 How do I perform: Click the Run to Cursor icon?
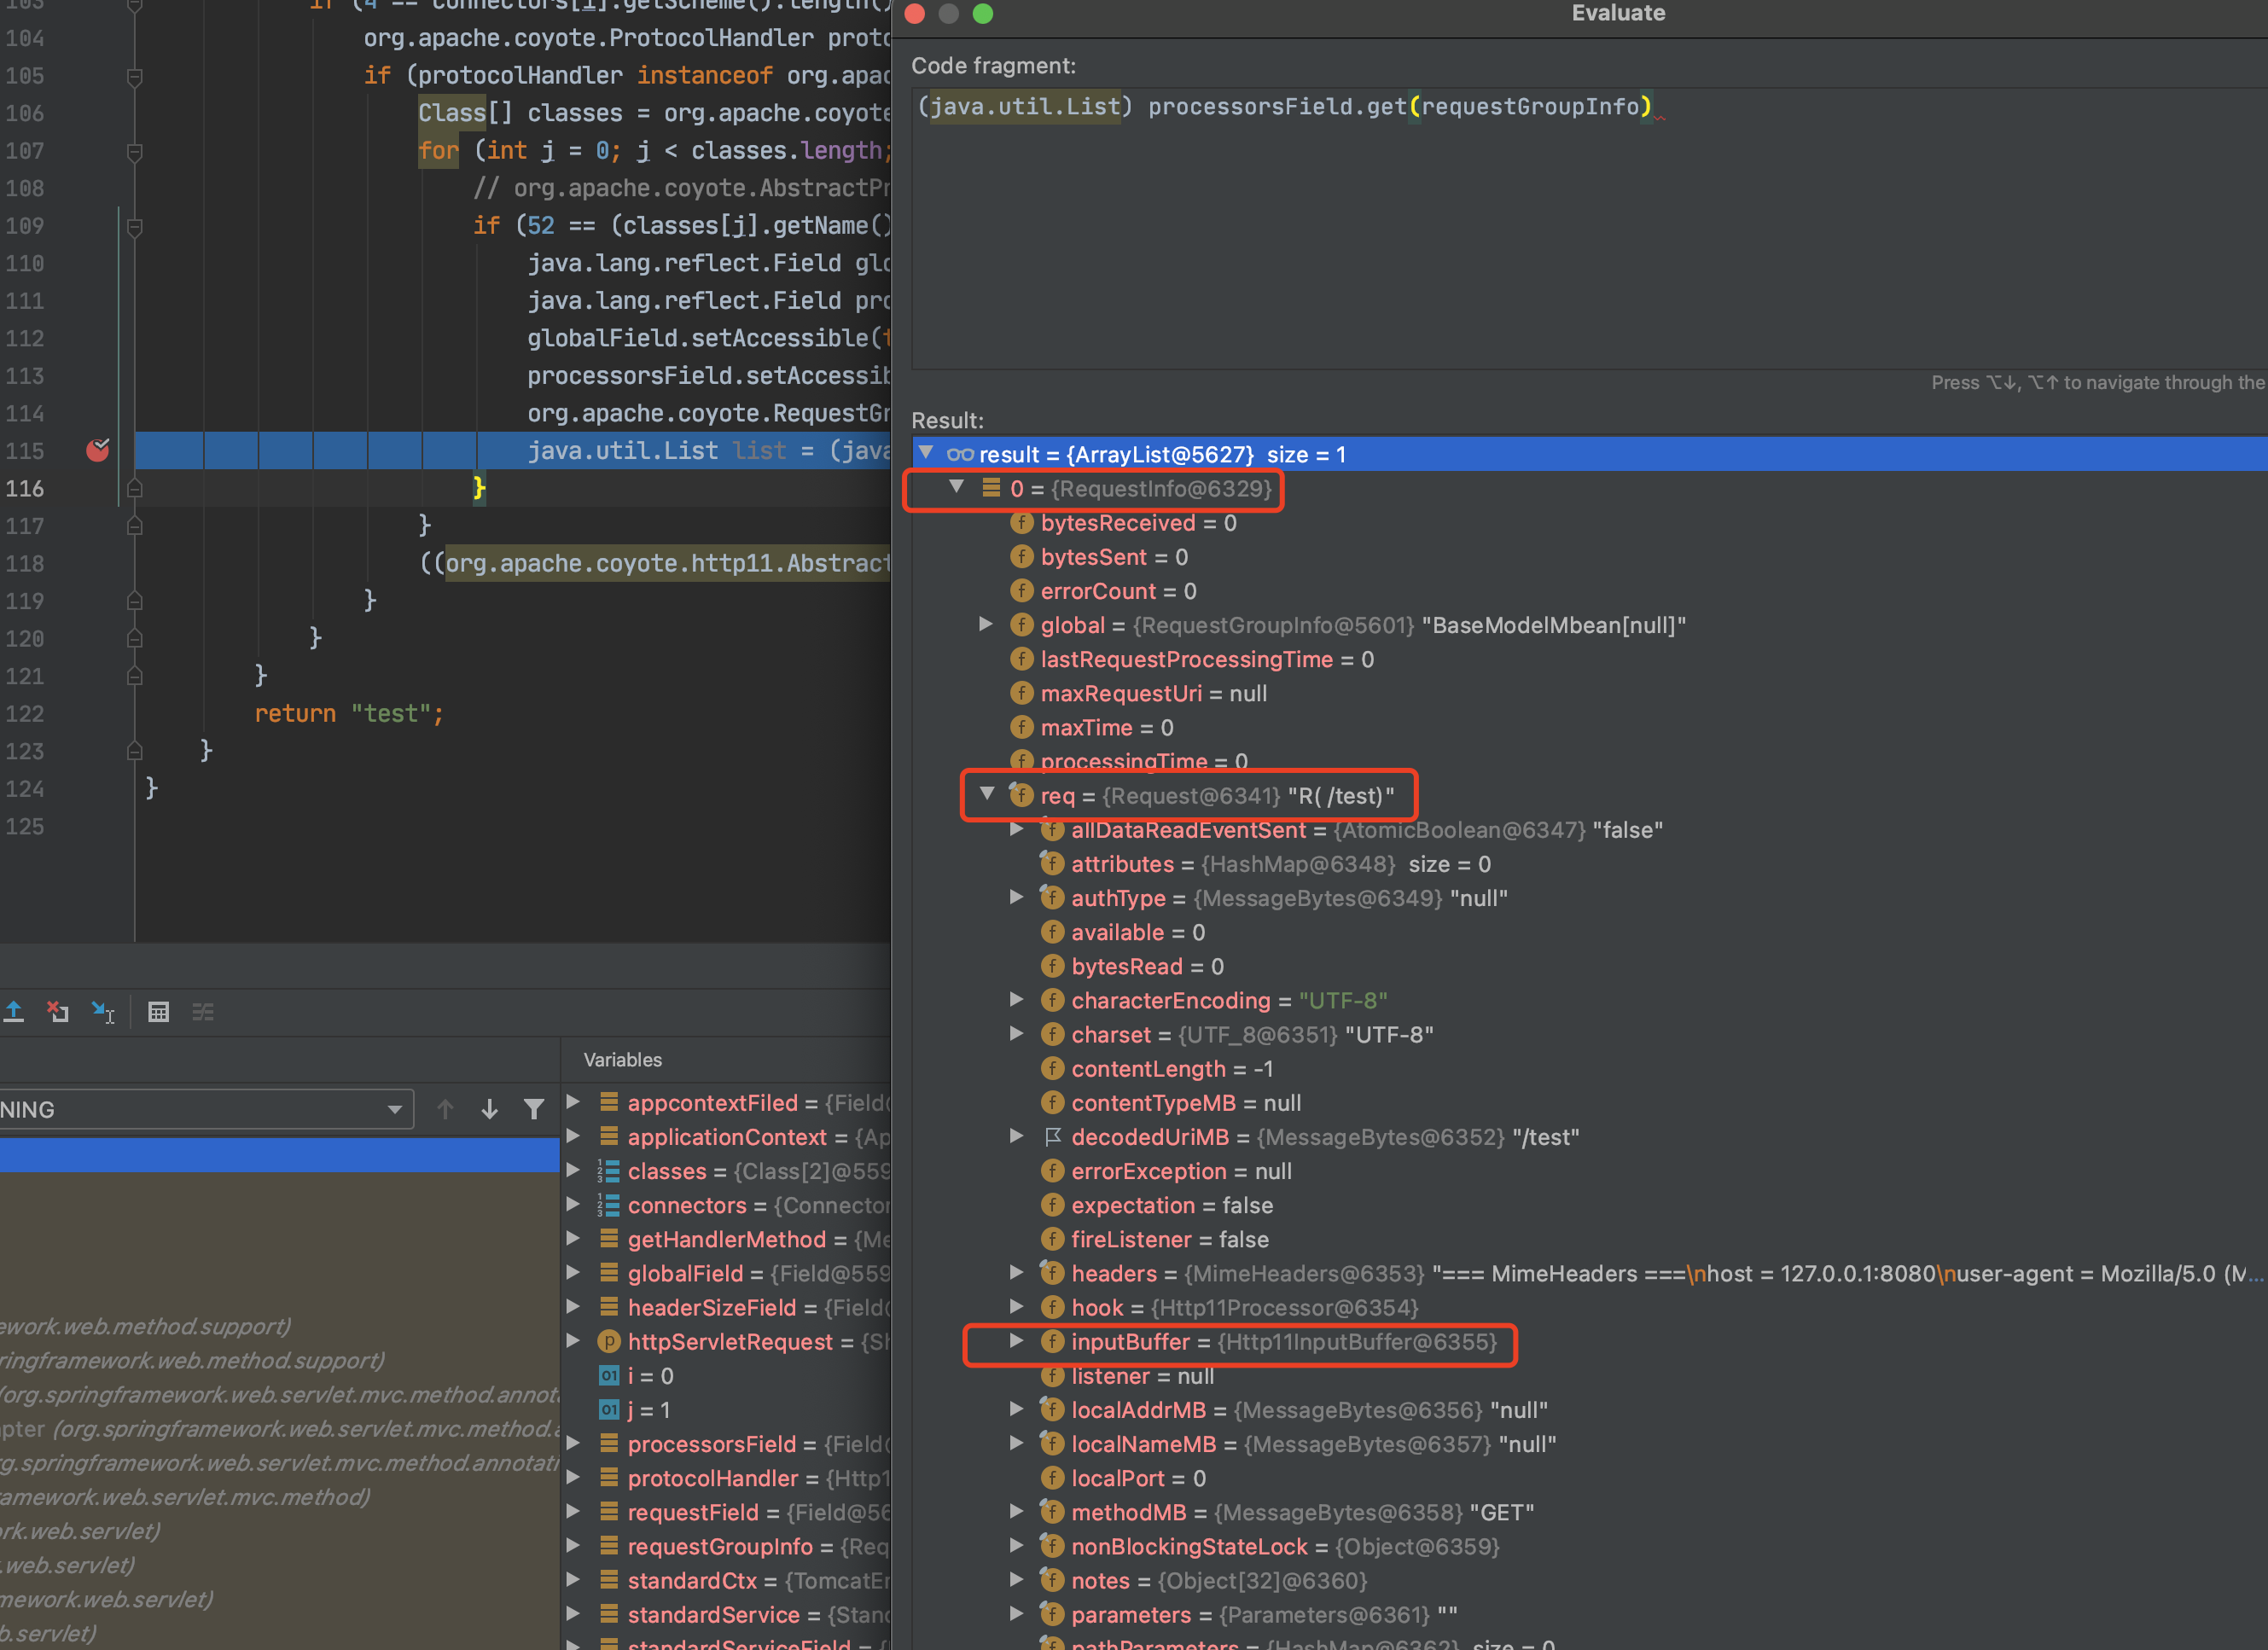103,1012
